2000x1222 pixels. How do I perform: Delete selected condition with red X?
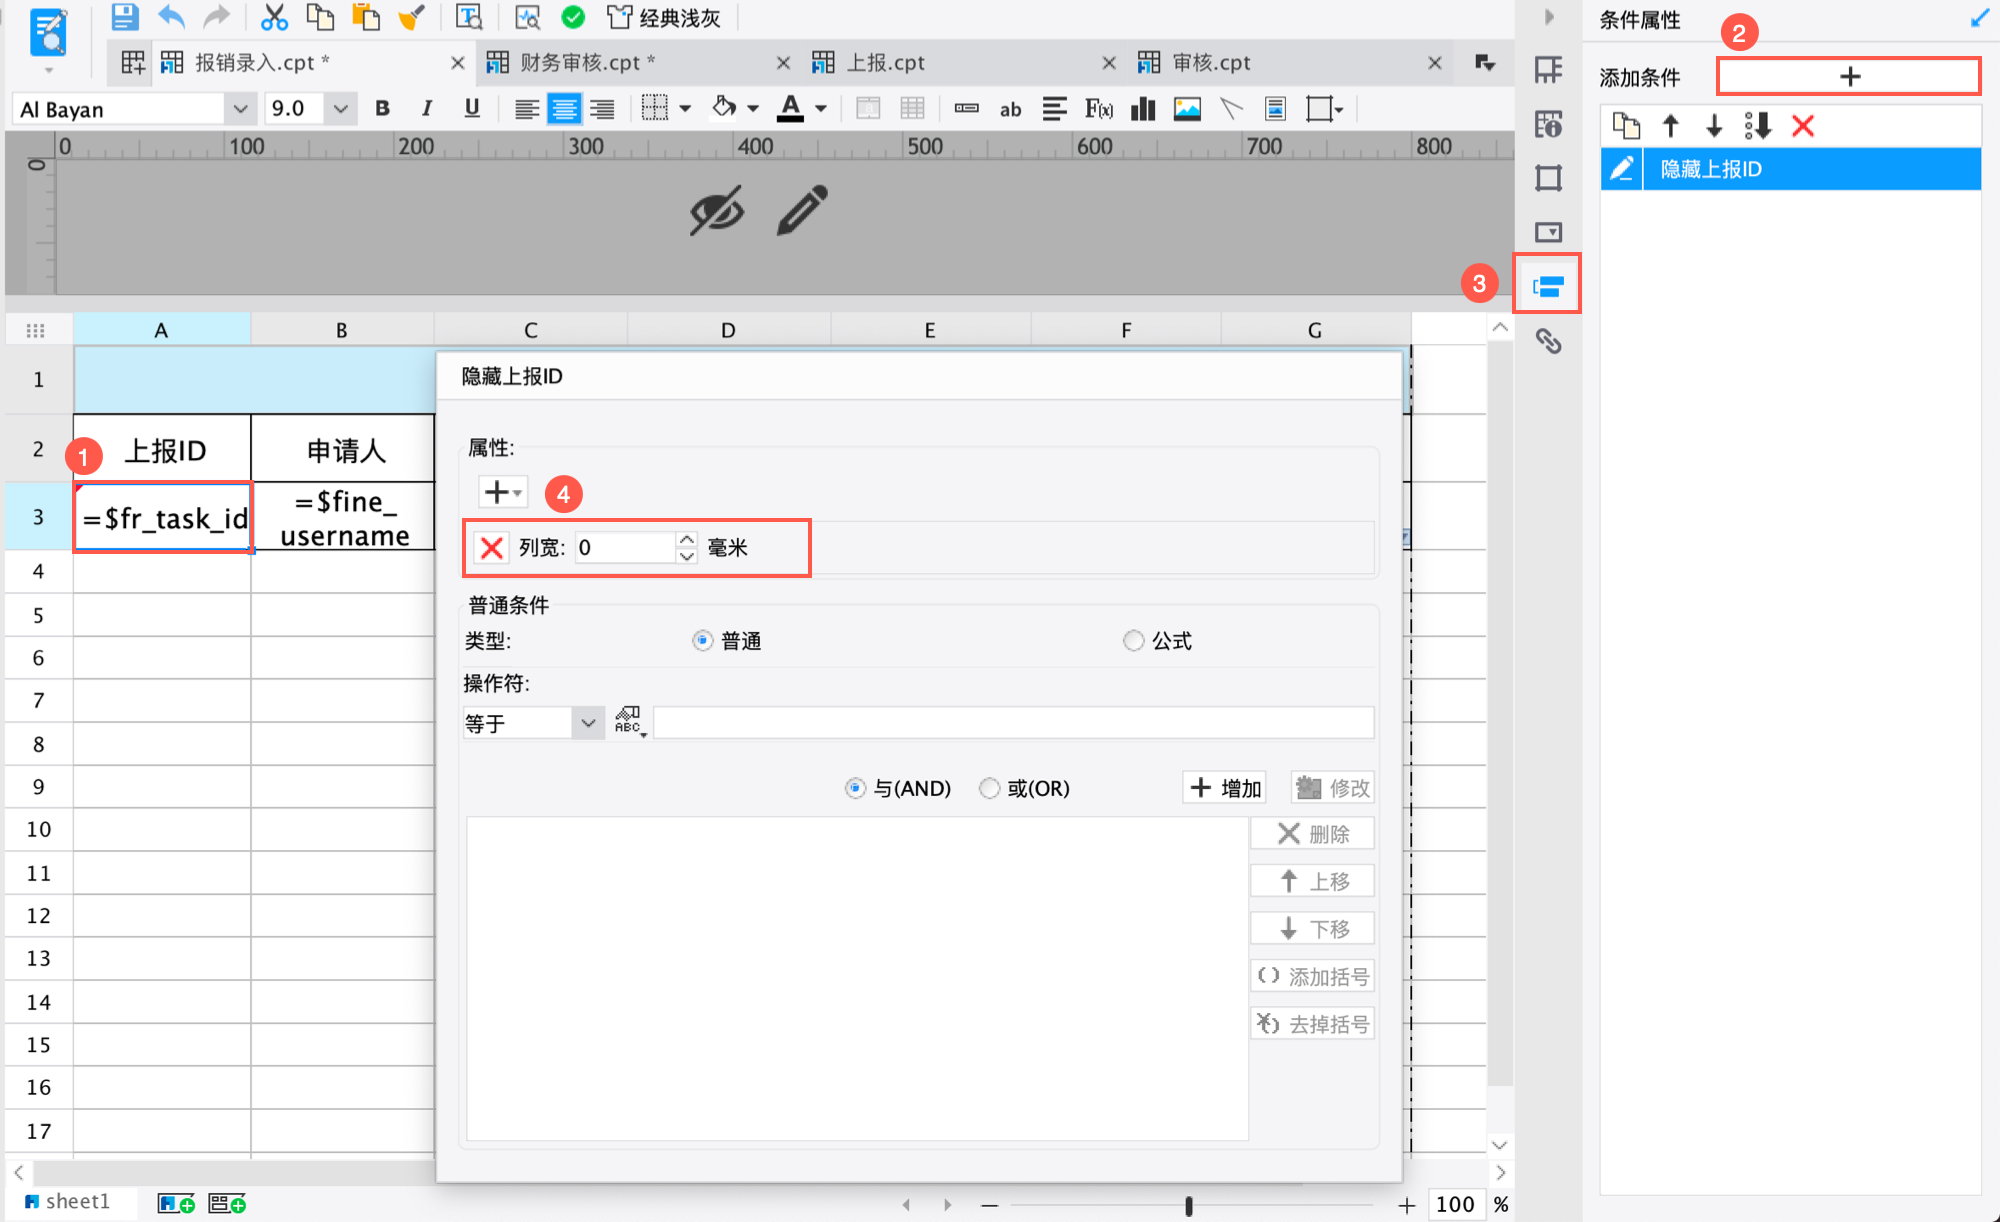[x=1802, y=126]
